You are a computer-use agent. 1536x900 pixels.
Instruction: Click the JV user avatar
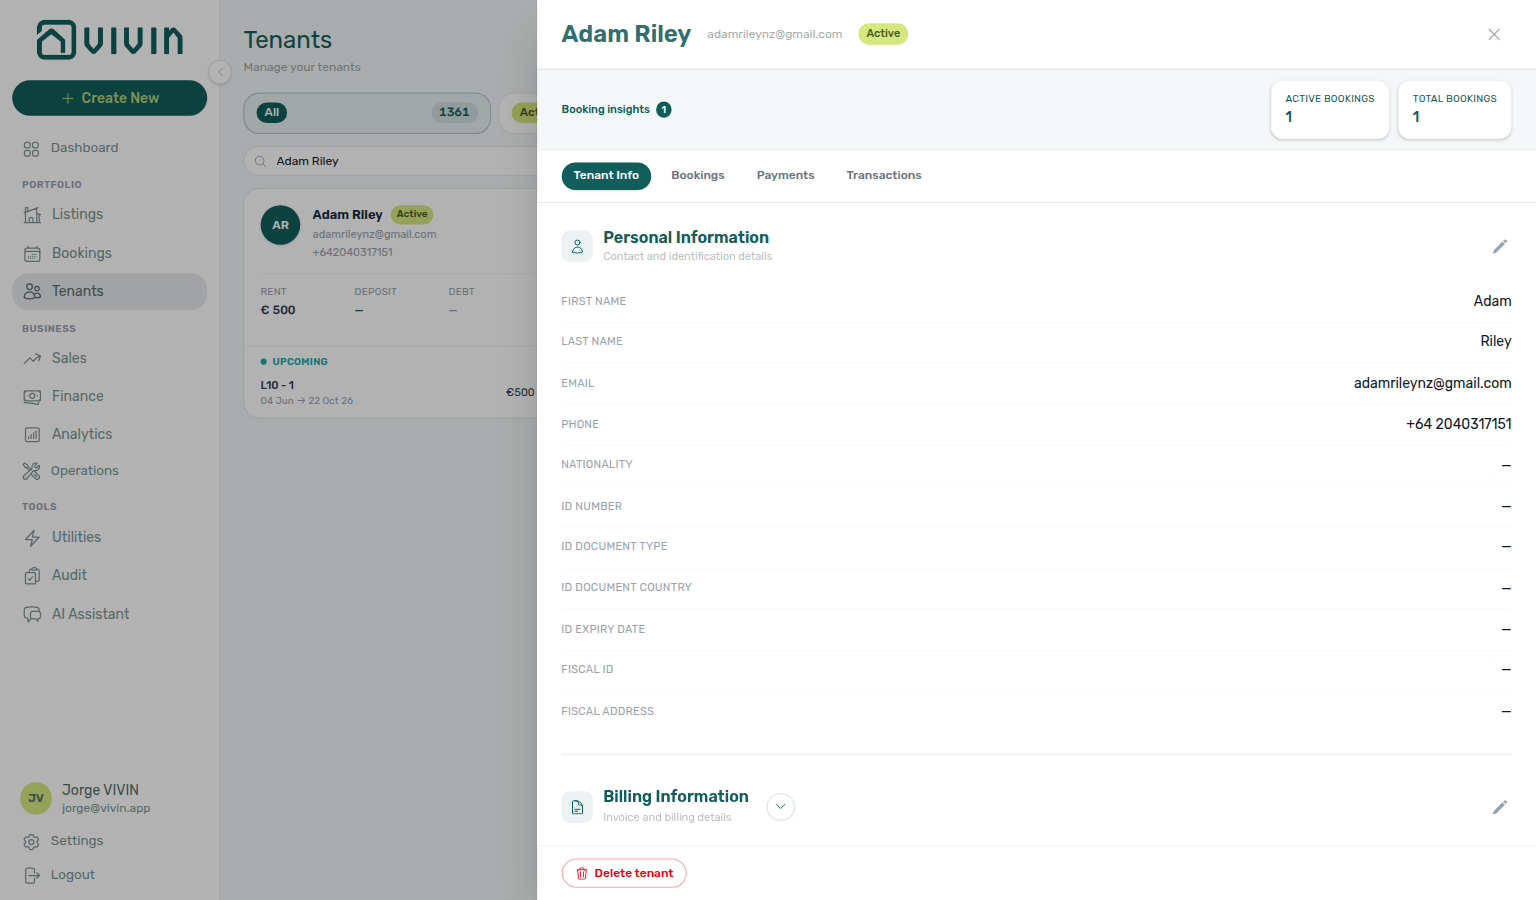click(36, 798)
